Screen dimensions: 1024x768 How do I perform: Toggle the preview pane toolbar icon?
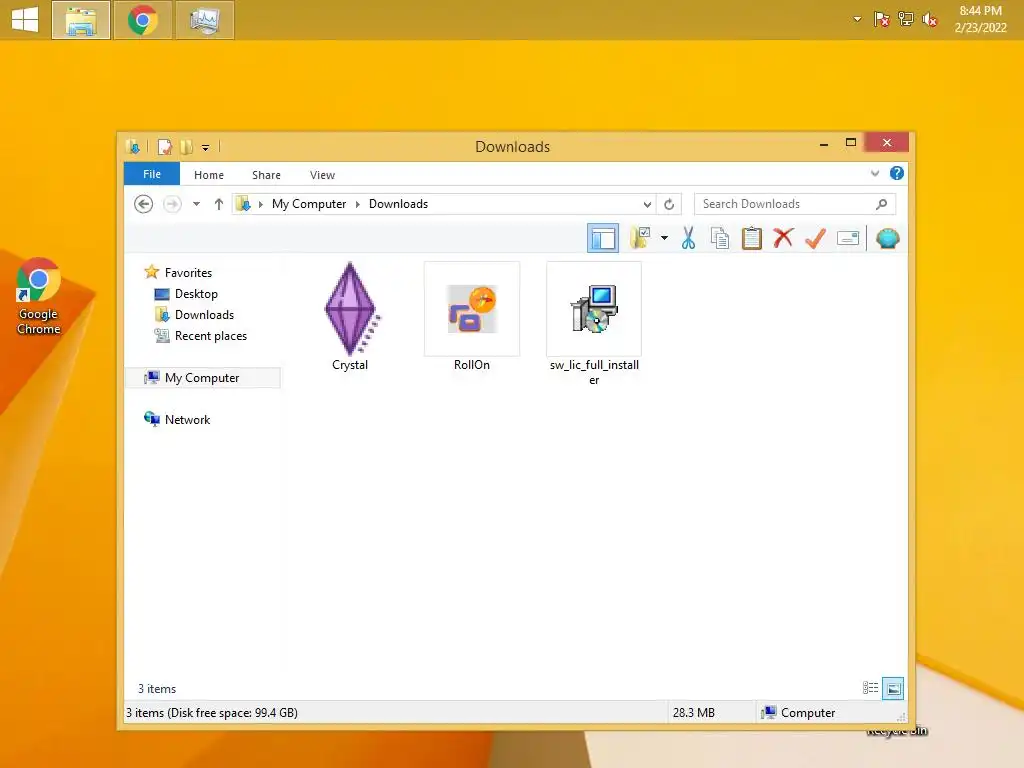pos(603,238)
